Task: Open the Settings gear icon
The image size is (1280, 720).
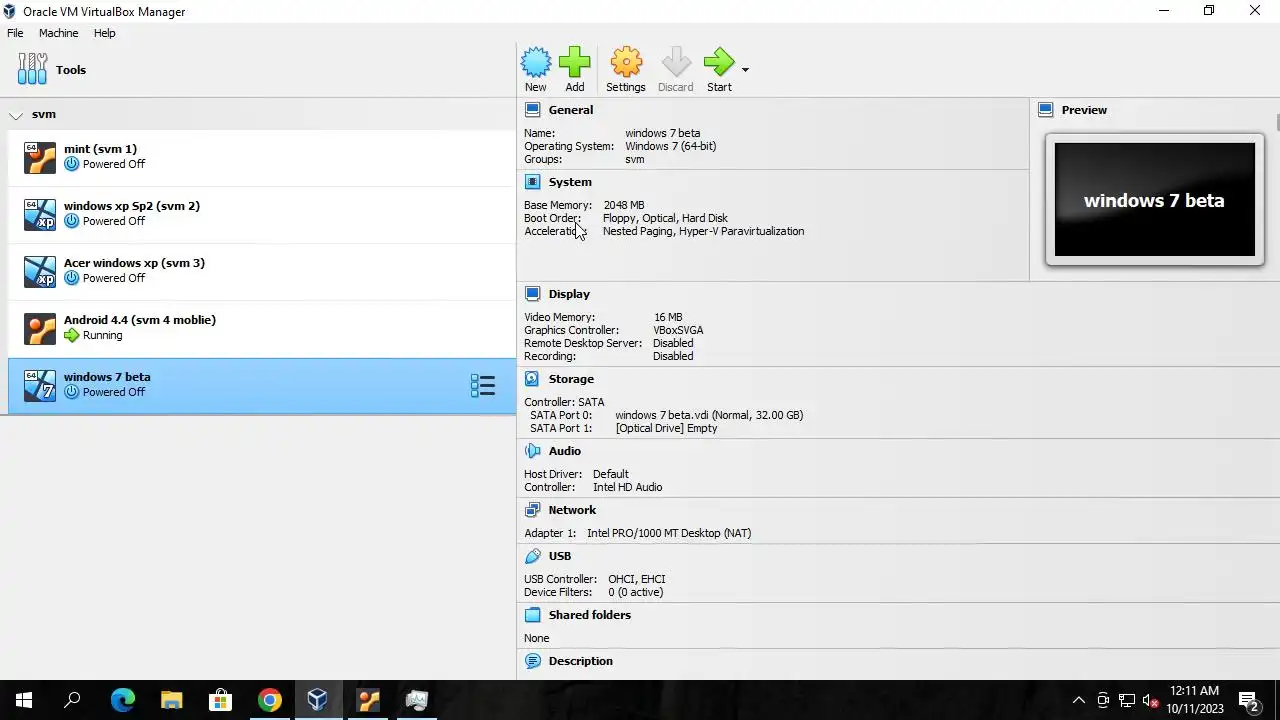Action: coord(626,63)
